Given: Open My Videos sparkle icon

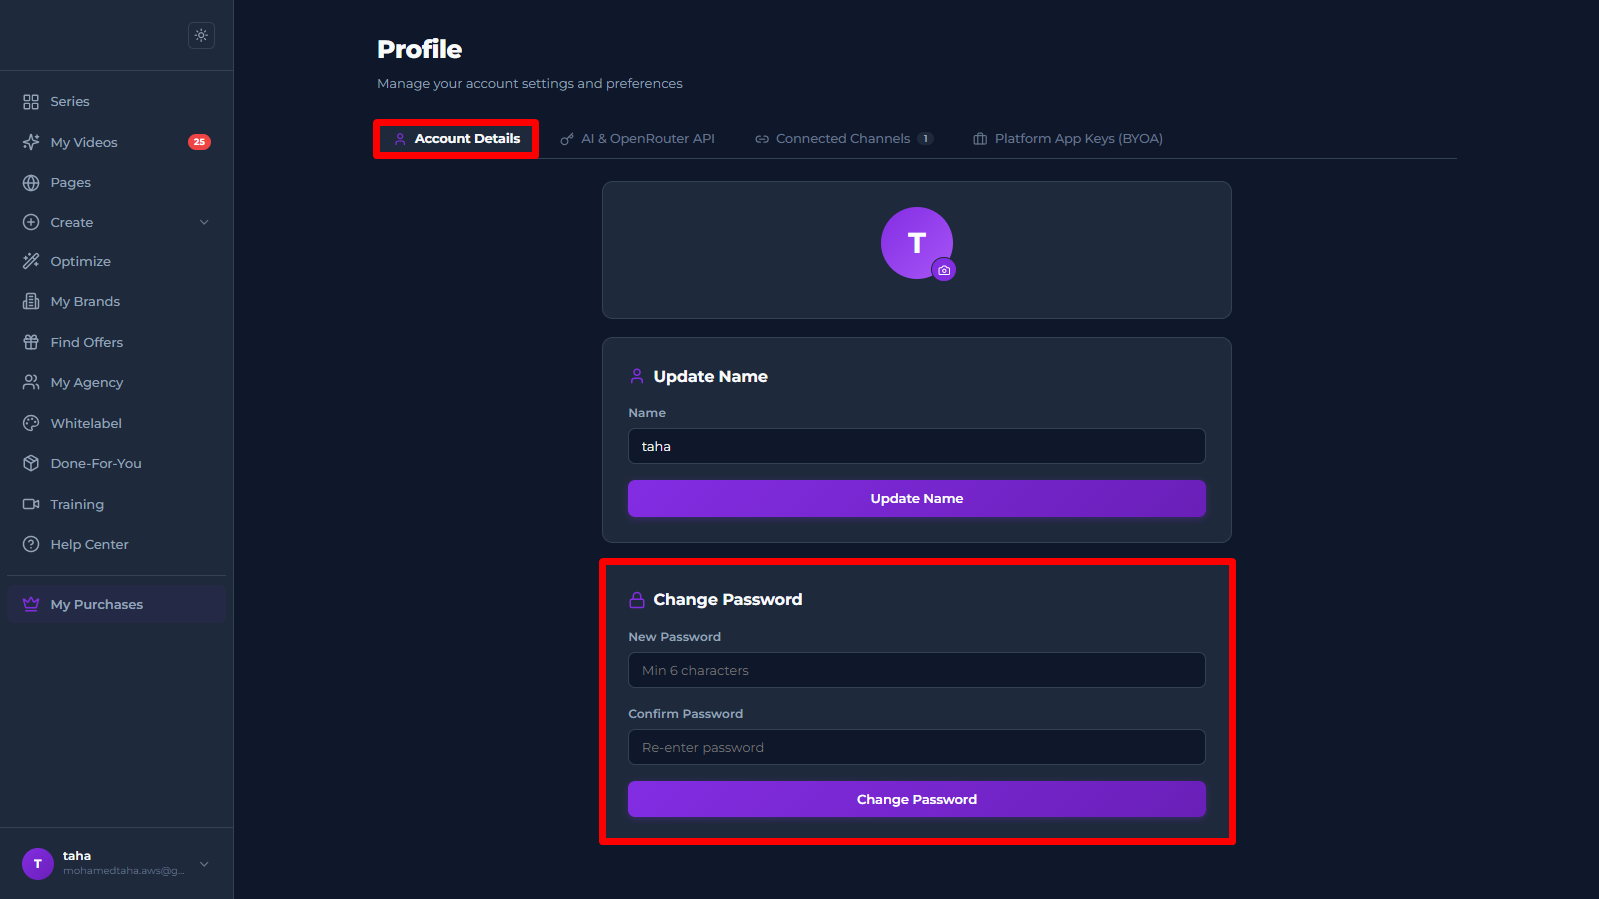Looking at the screenshot, I should coord(31,142).
